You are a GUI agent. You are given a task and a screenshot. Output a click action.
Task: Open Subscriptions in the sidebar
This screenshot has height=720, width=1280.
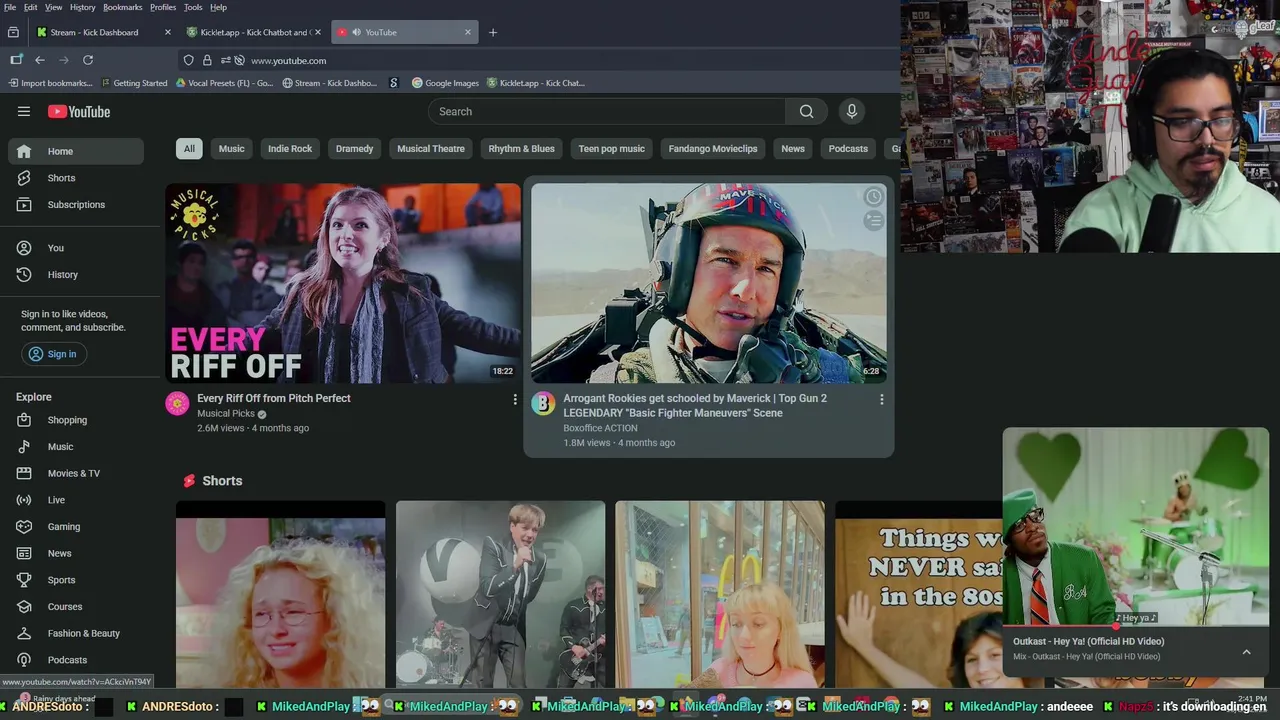tap(76, 205)
